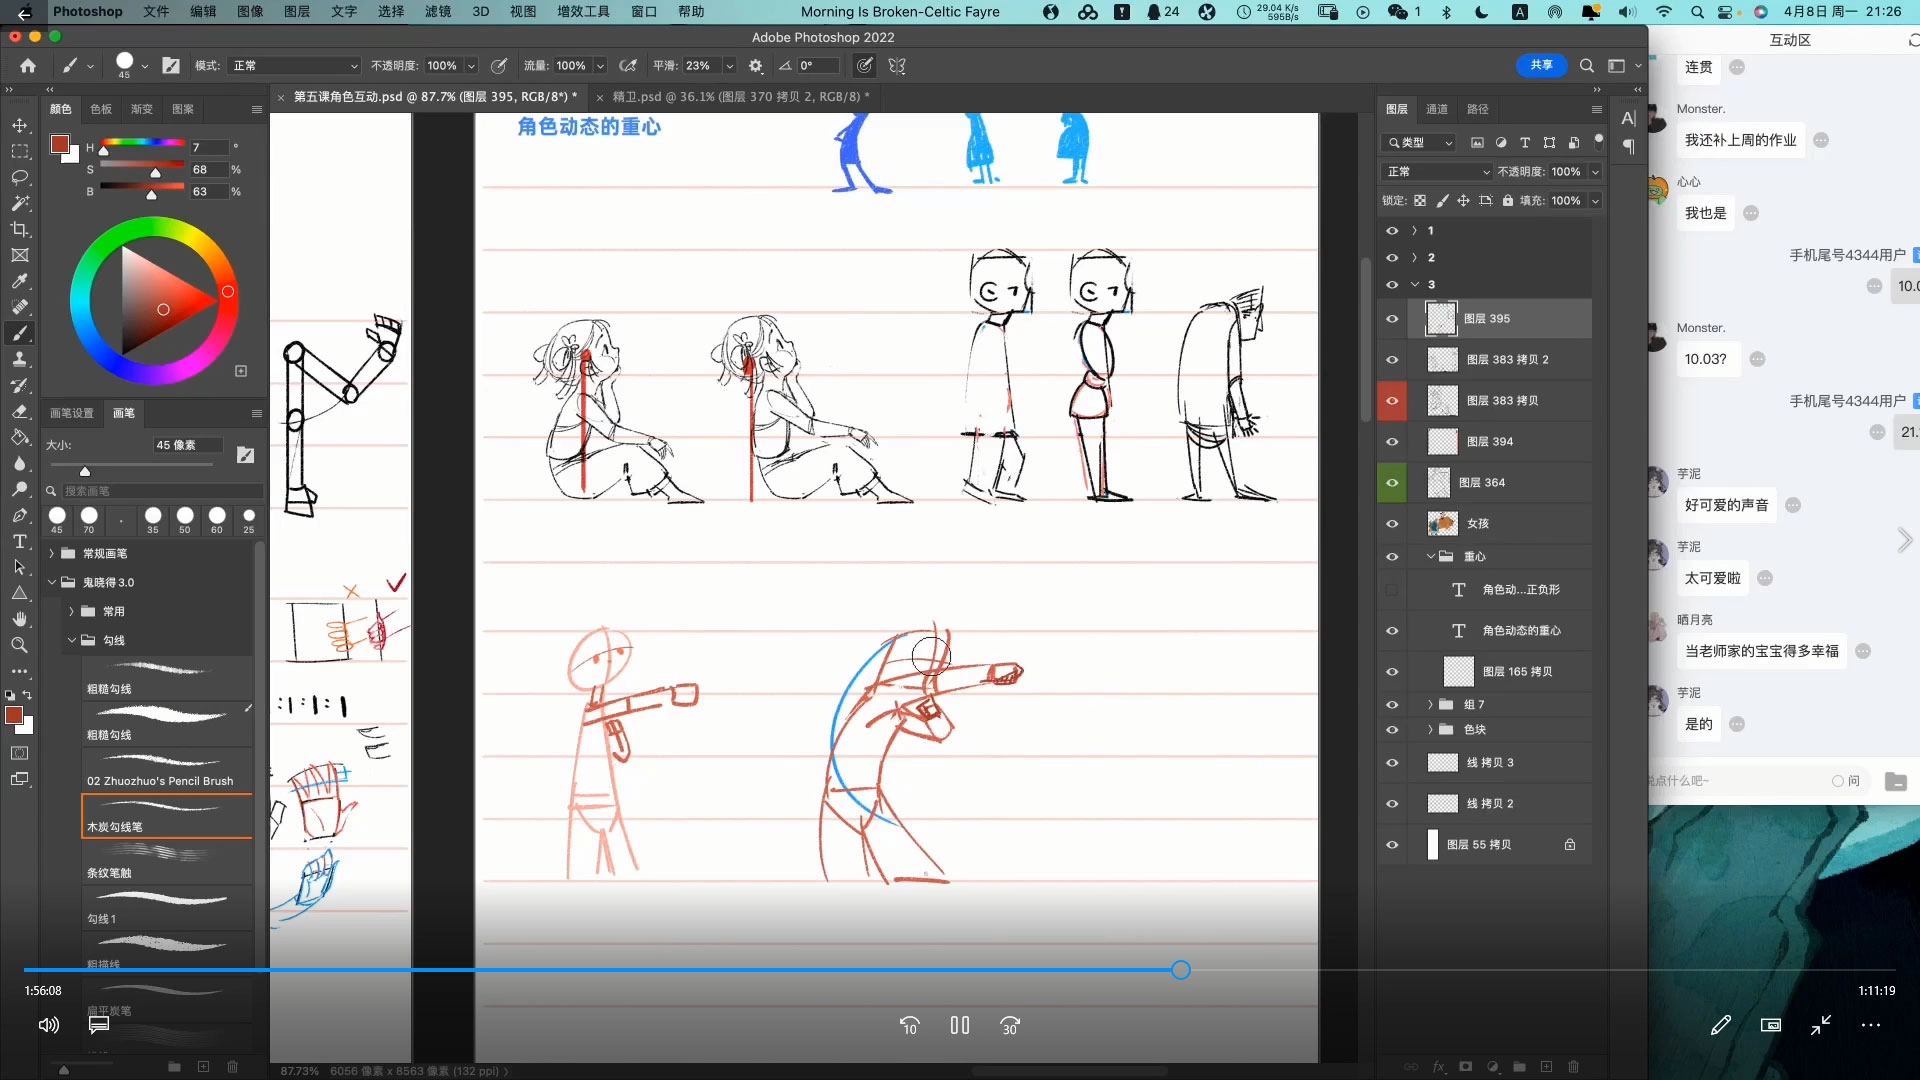Select the Lasso tool
This screenshot has height=1080, width=1920.
click(x=20, y=177)
